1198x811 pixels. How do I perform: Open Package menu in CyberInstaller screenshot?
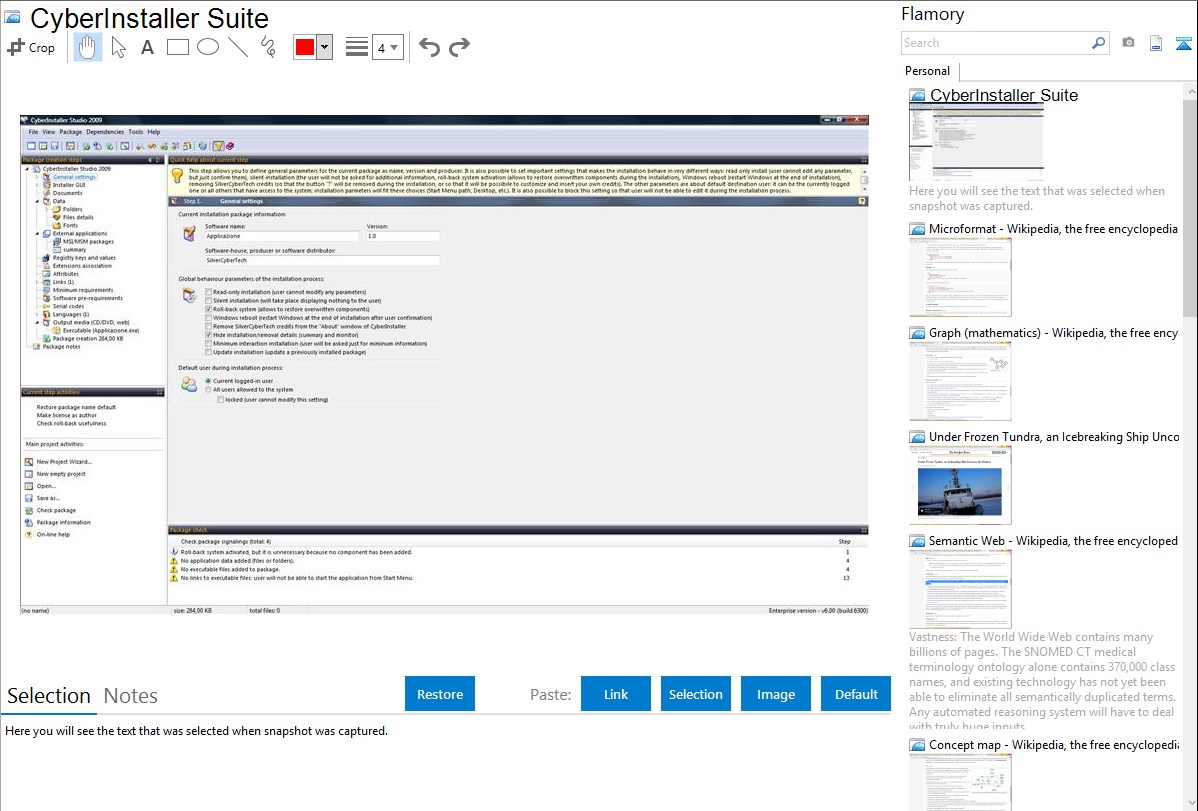coord(70,131)
